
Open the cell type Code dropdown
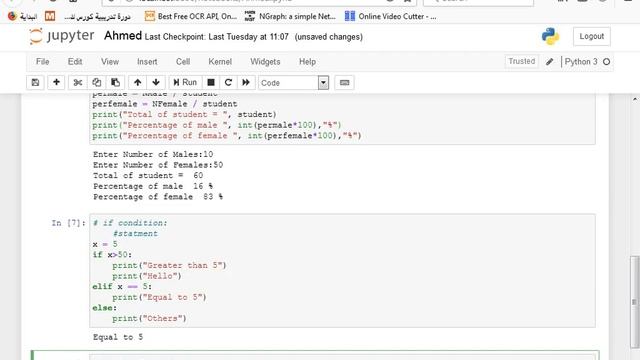click(293, 83)
